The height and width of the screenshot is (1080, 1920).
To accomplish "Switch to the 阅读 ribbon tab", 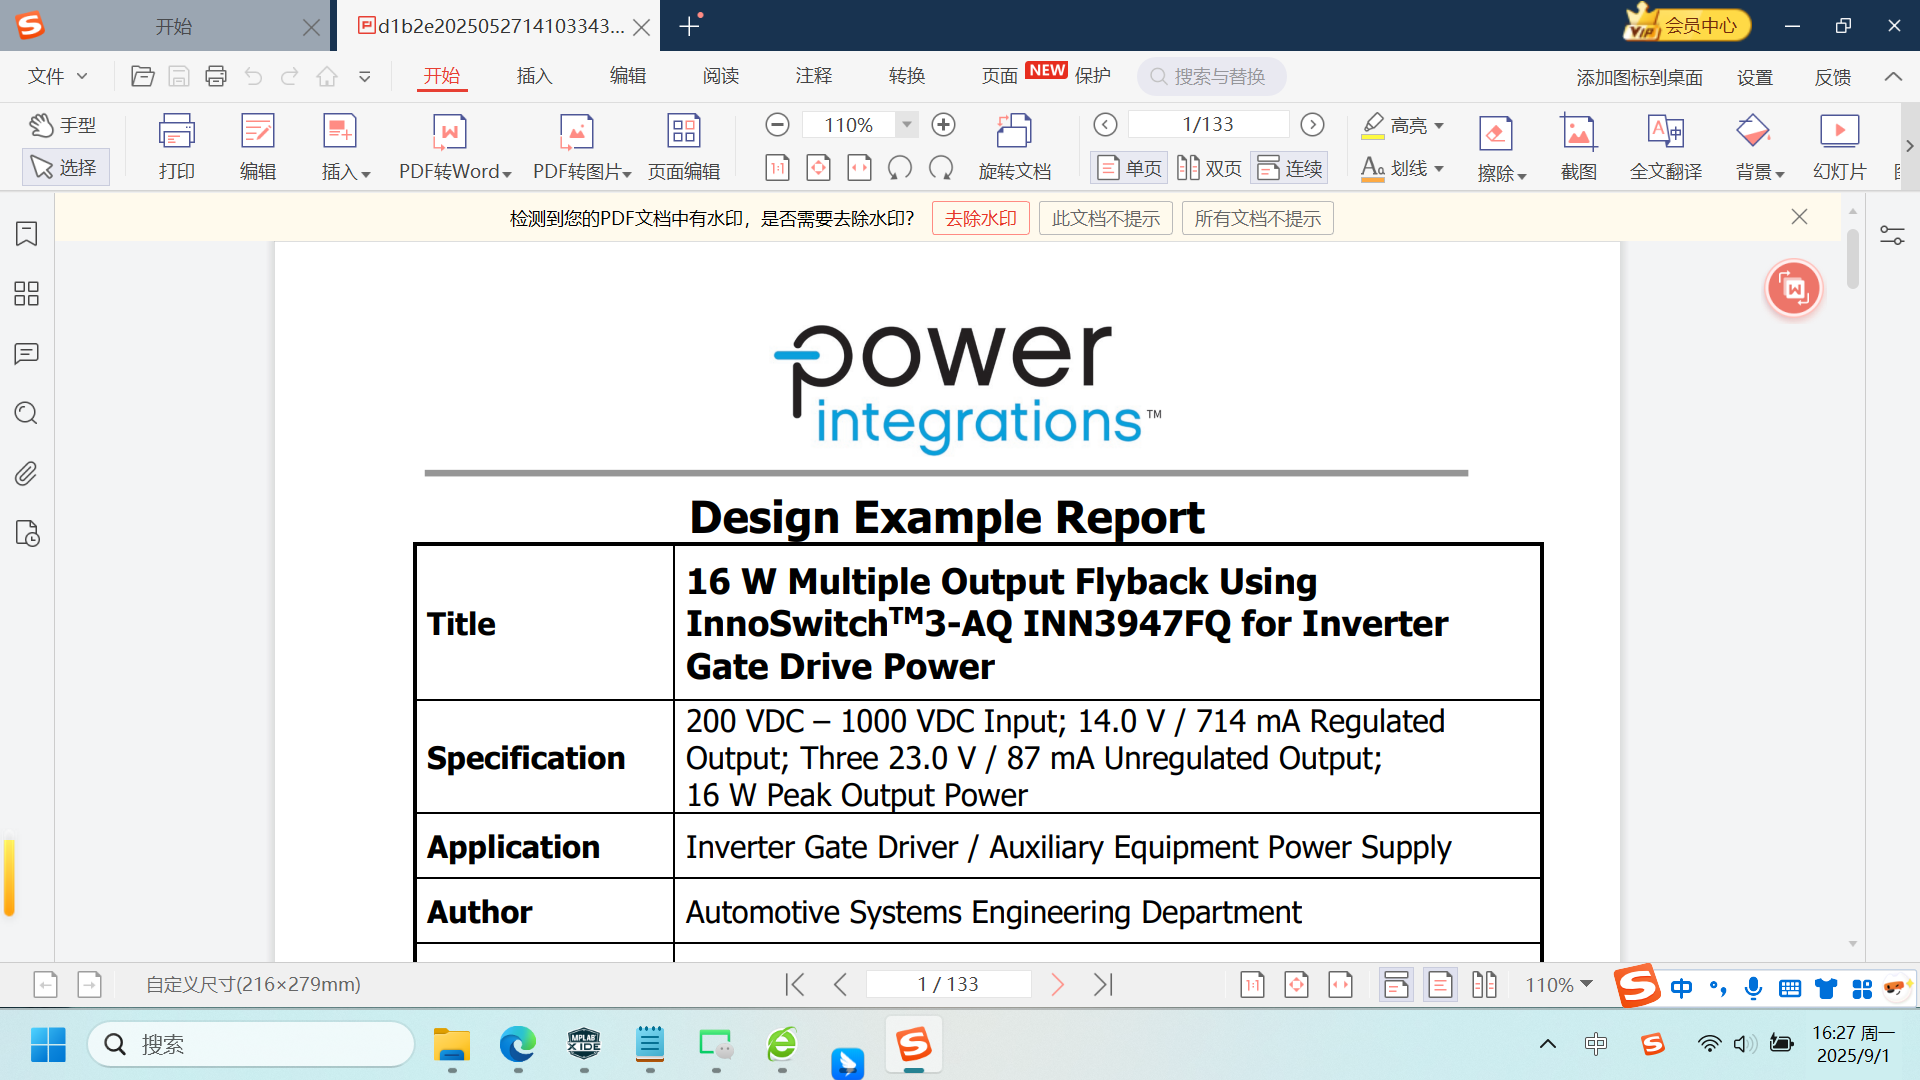I will pyautogui.click(x=720, y=76).
